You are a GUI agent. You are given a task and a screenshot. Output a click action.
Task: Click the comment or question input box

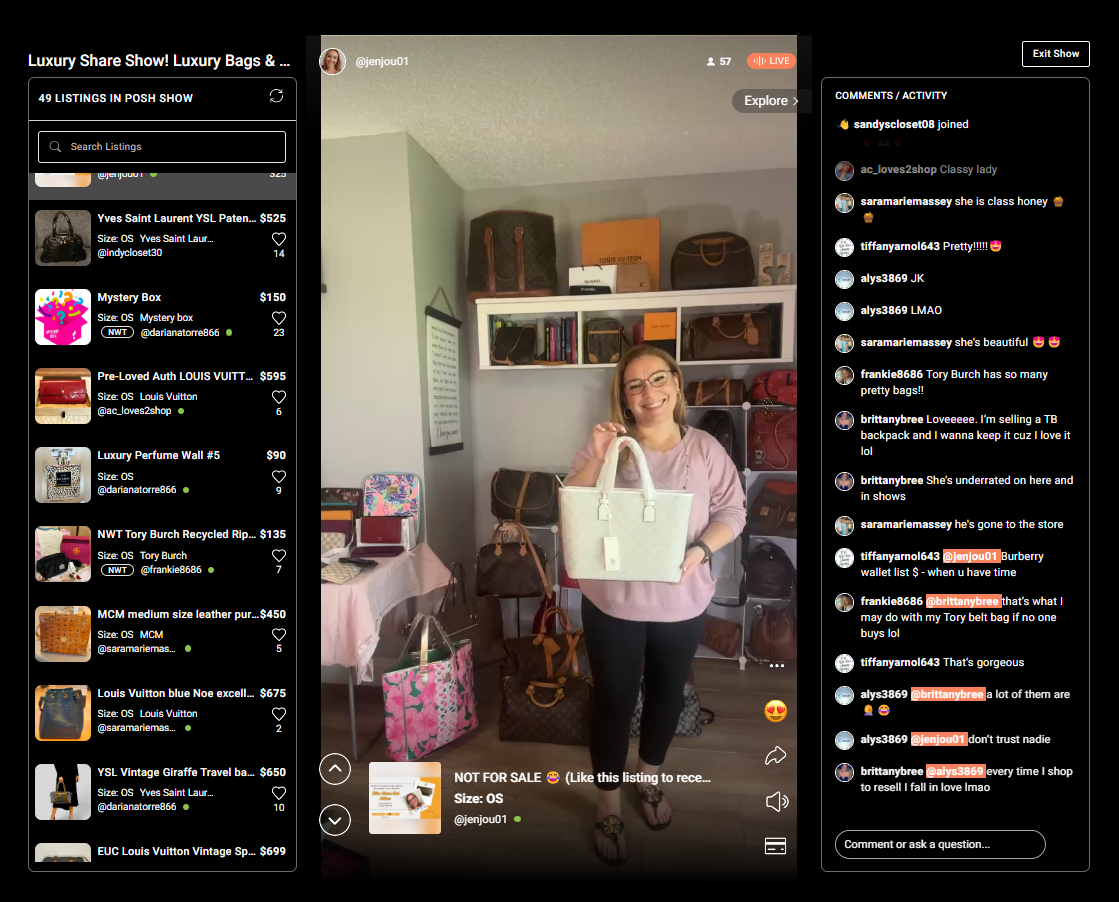click(939, 844)
